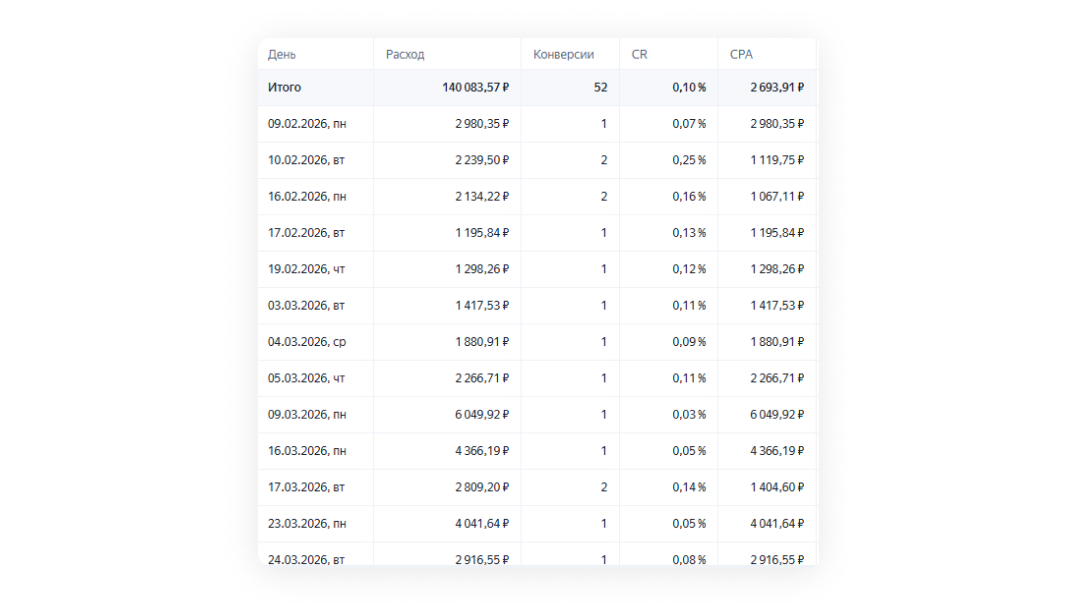Click CR 0,07 % for 09.02.2026

click(689, 124)
